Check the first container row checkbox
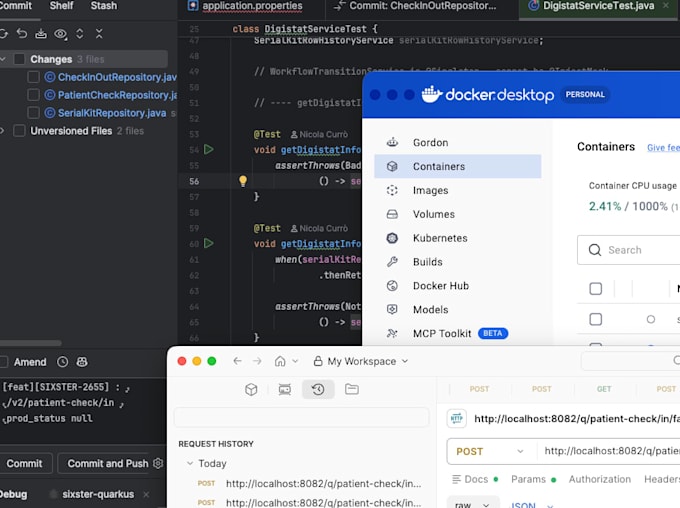The height and width of the screenshot is (508, 680). coord(595,319)
